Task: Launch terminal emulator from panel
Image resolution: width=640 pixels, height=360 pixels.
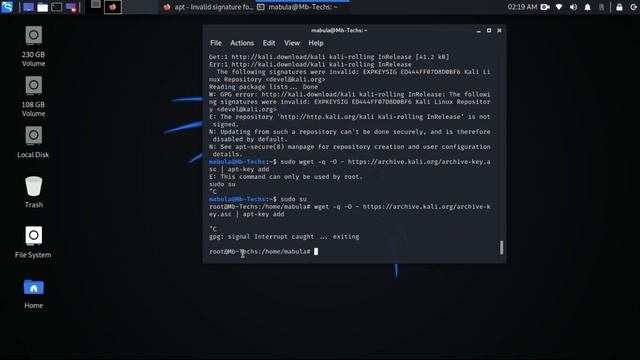Action: [57, 7]
